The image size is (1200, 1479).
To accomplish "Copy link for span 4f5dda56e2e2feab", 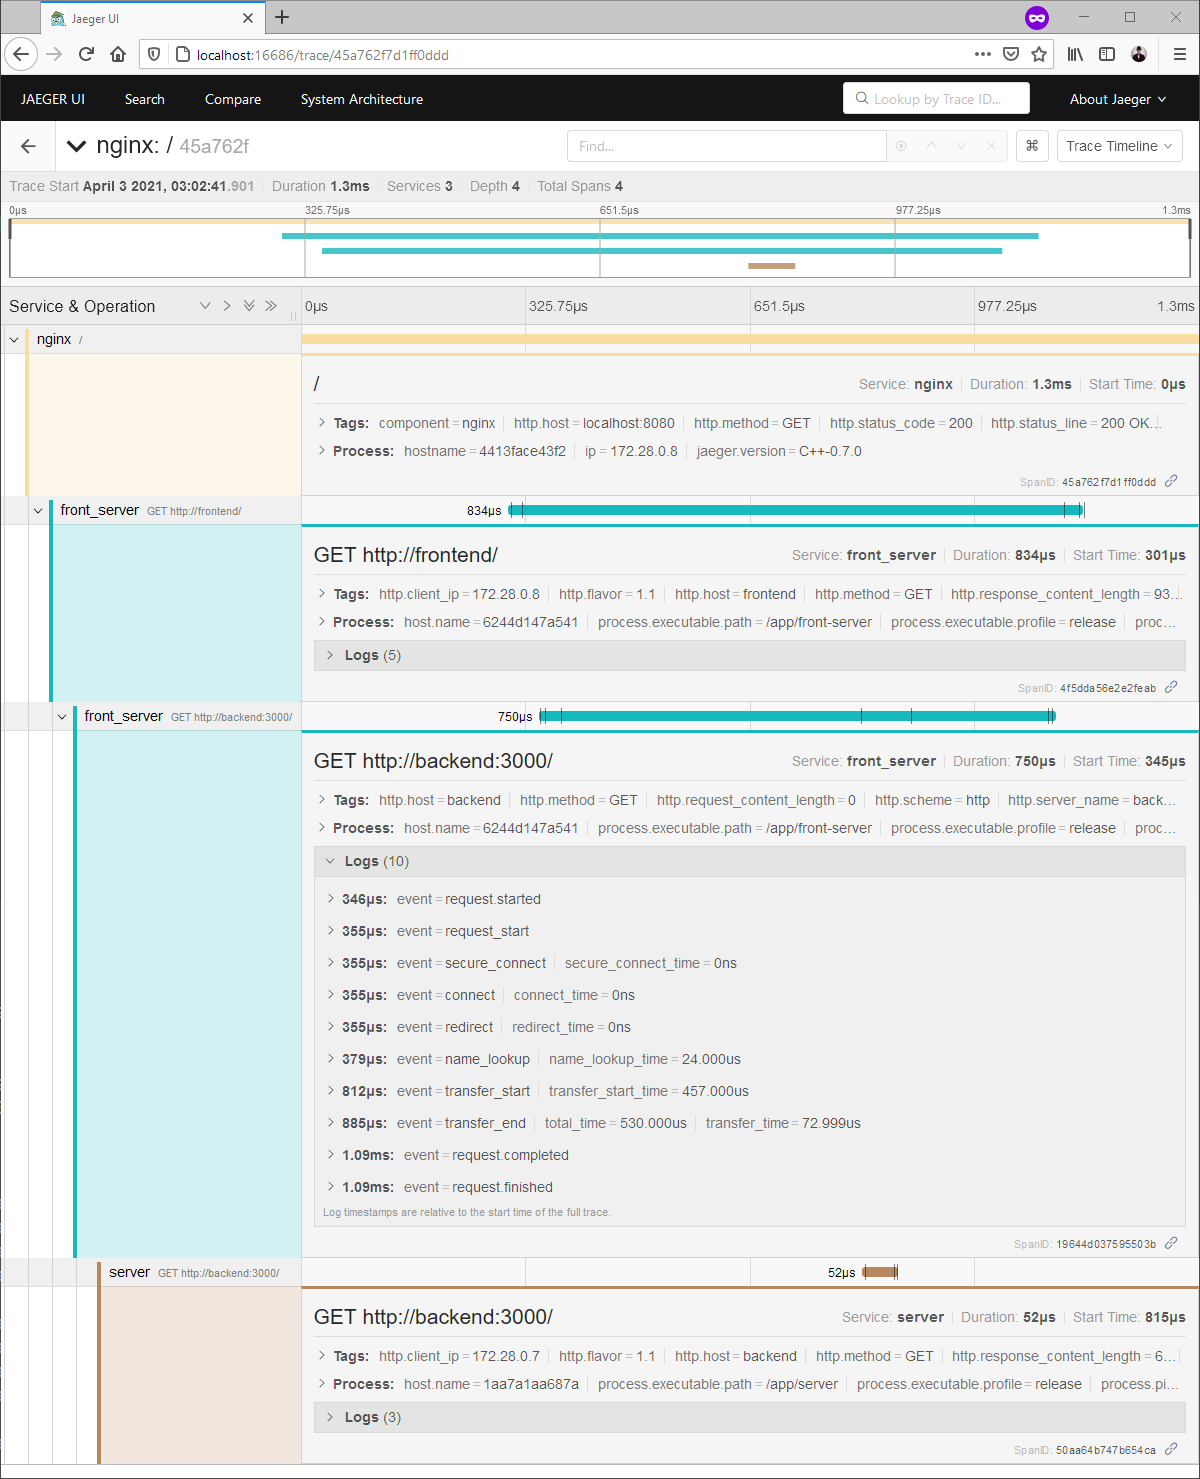I will pyautogui.click(x=1171, y=687).
